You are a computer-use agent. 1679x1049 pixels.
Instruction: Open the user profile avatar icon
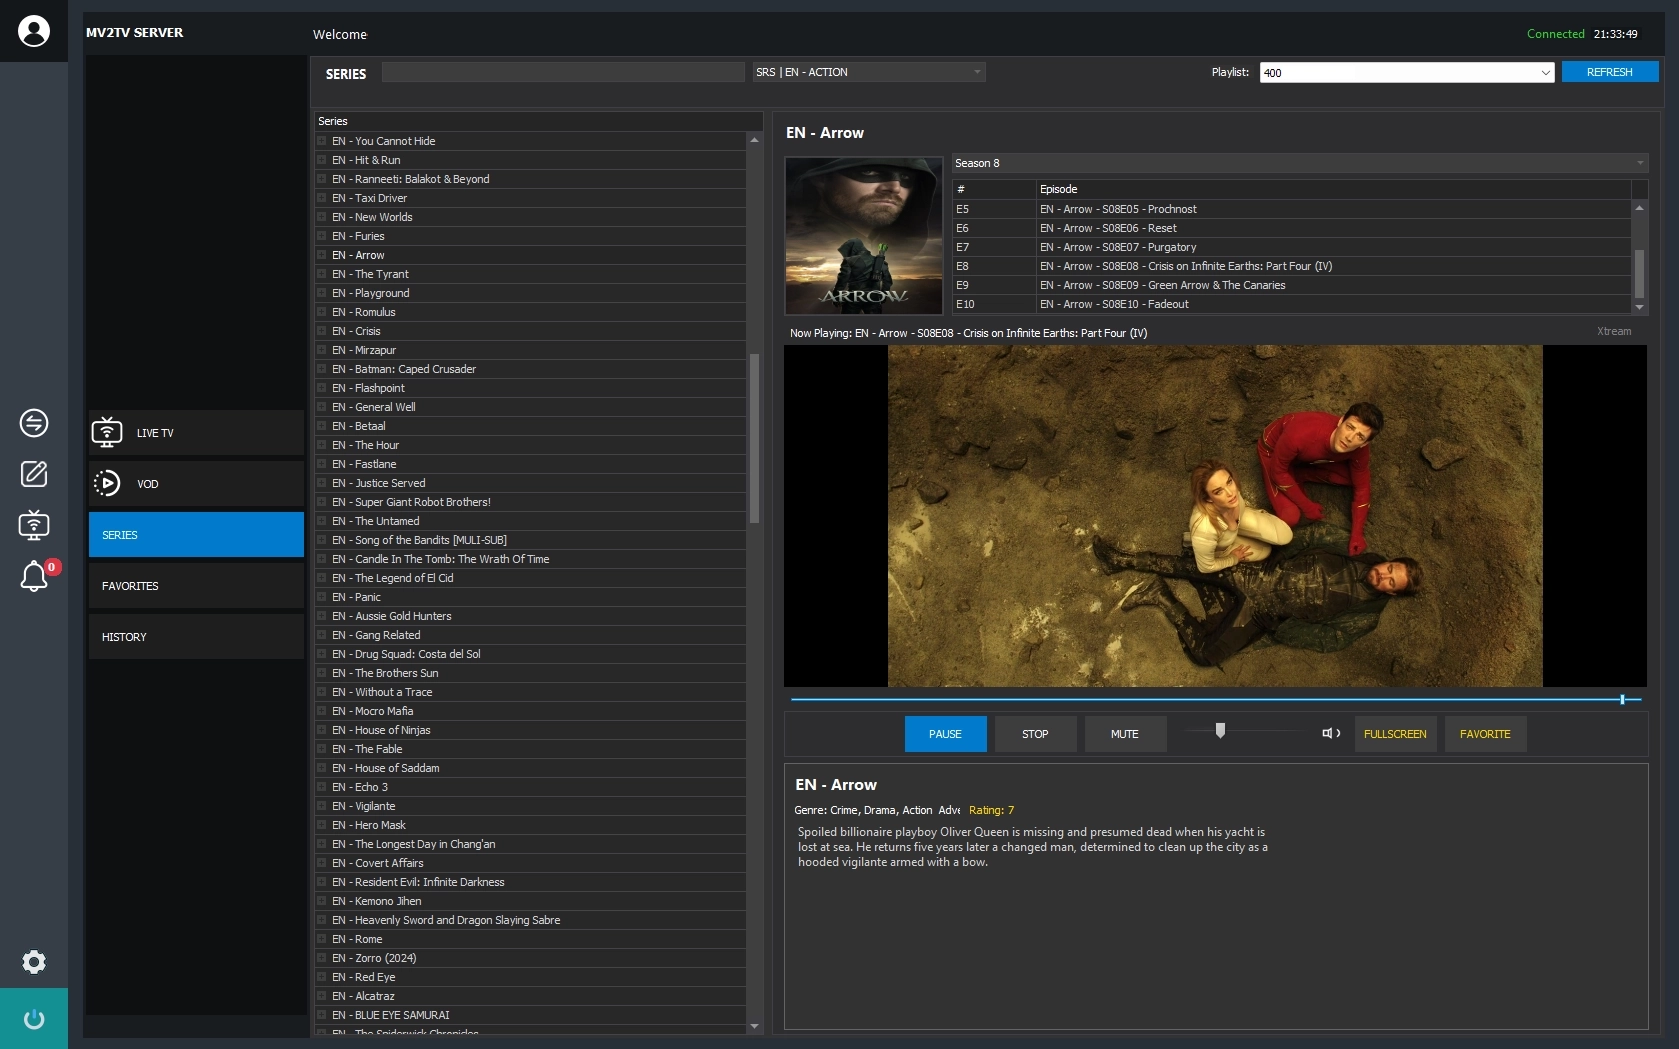click(x=34, y=31)
